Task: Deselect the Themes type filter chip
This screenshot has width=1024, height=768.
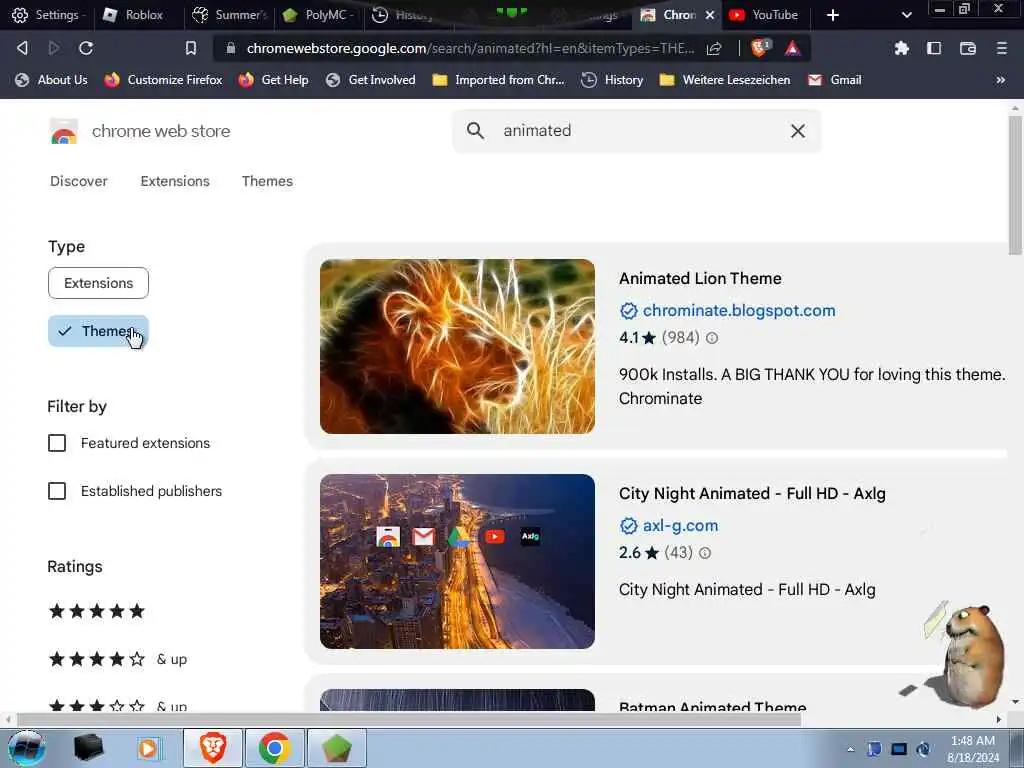Action: click(98, 331)
